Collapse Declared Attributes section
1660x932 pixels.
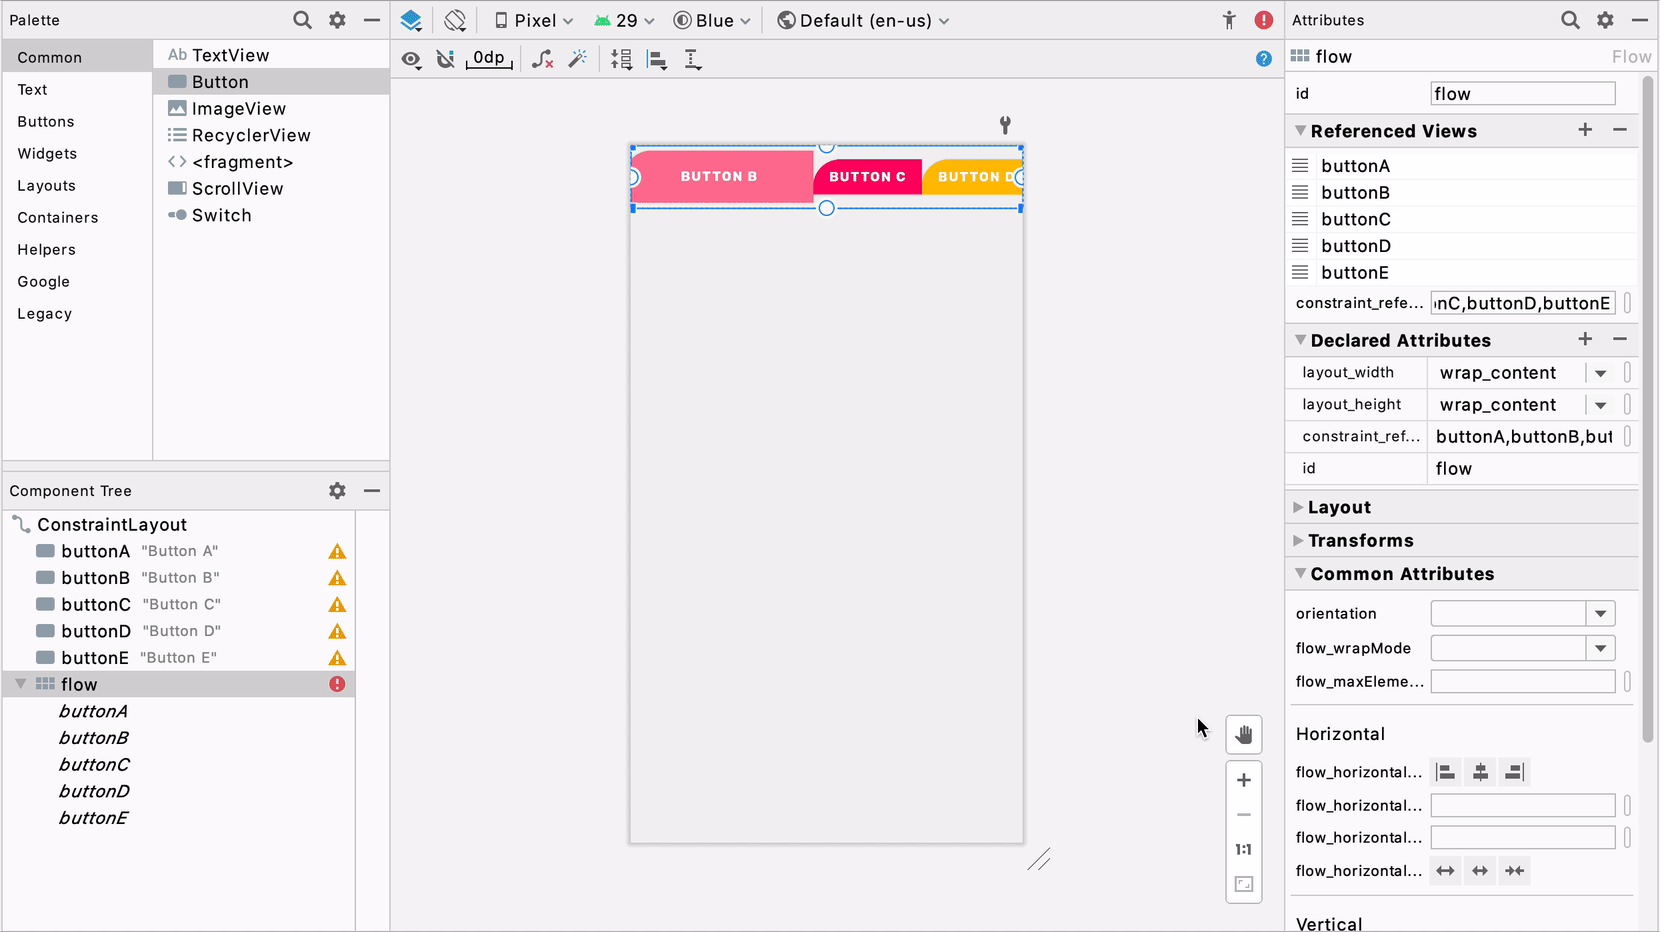pos(1300,340)
